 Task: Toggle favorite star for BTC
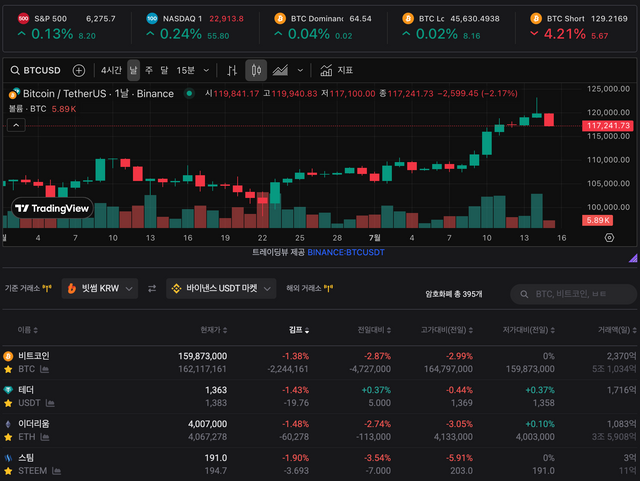click(8, 370)
